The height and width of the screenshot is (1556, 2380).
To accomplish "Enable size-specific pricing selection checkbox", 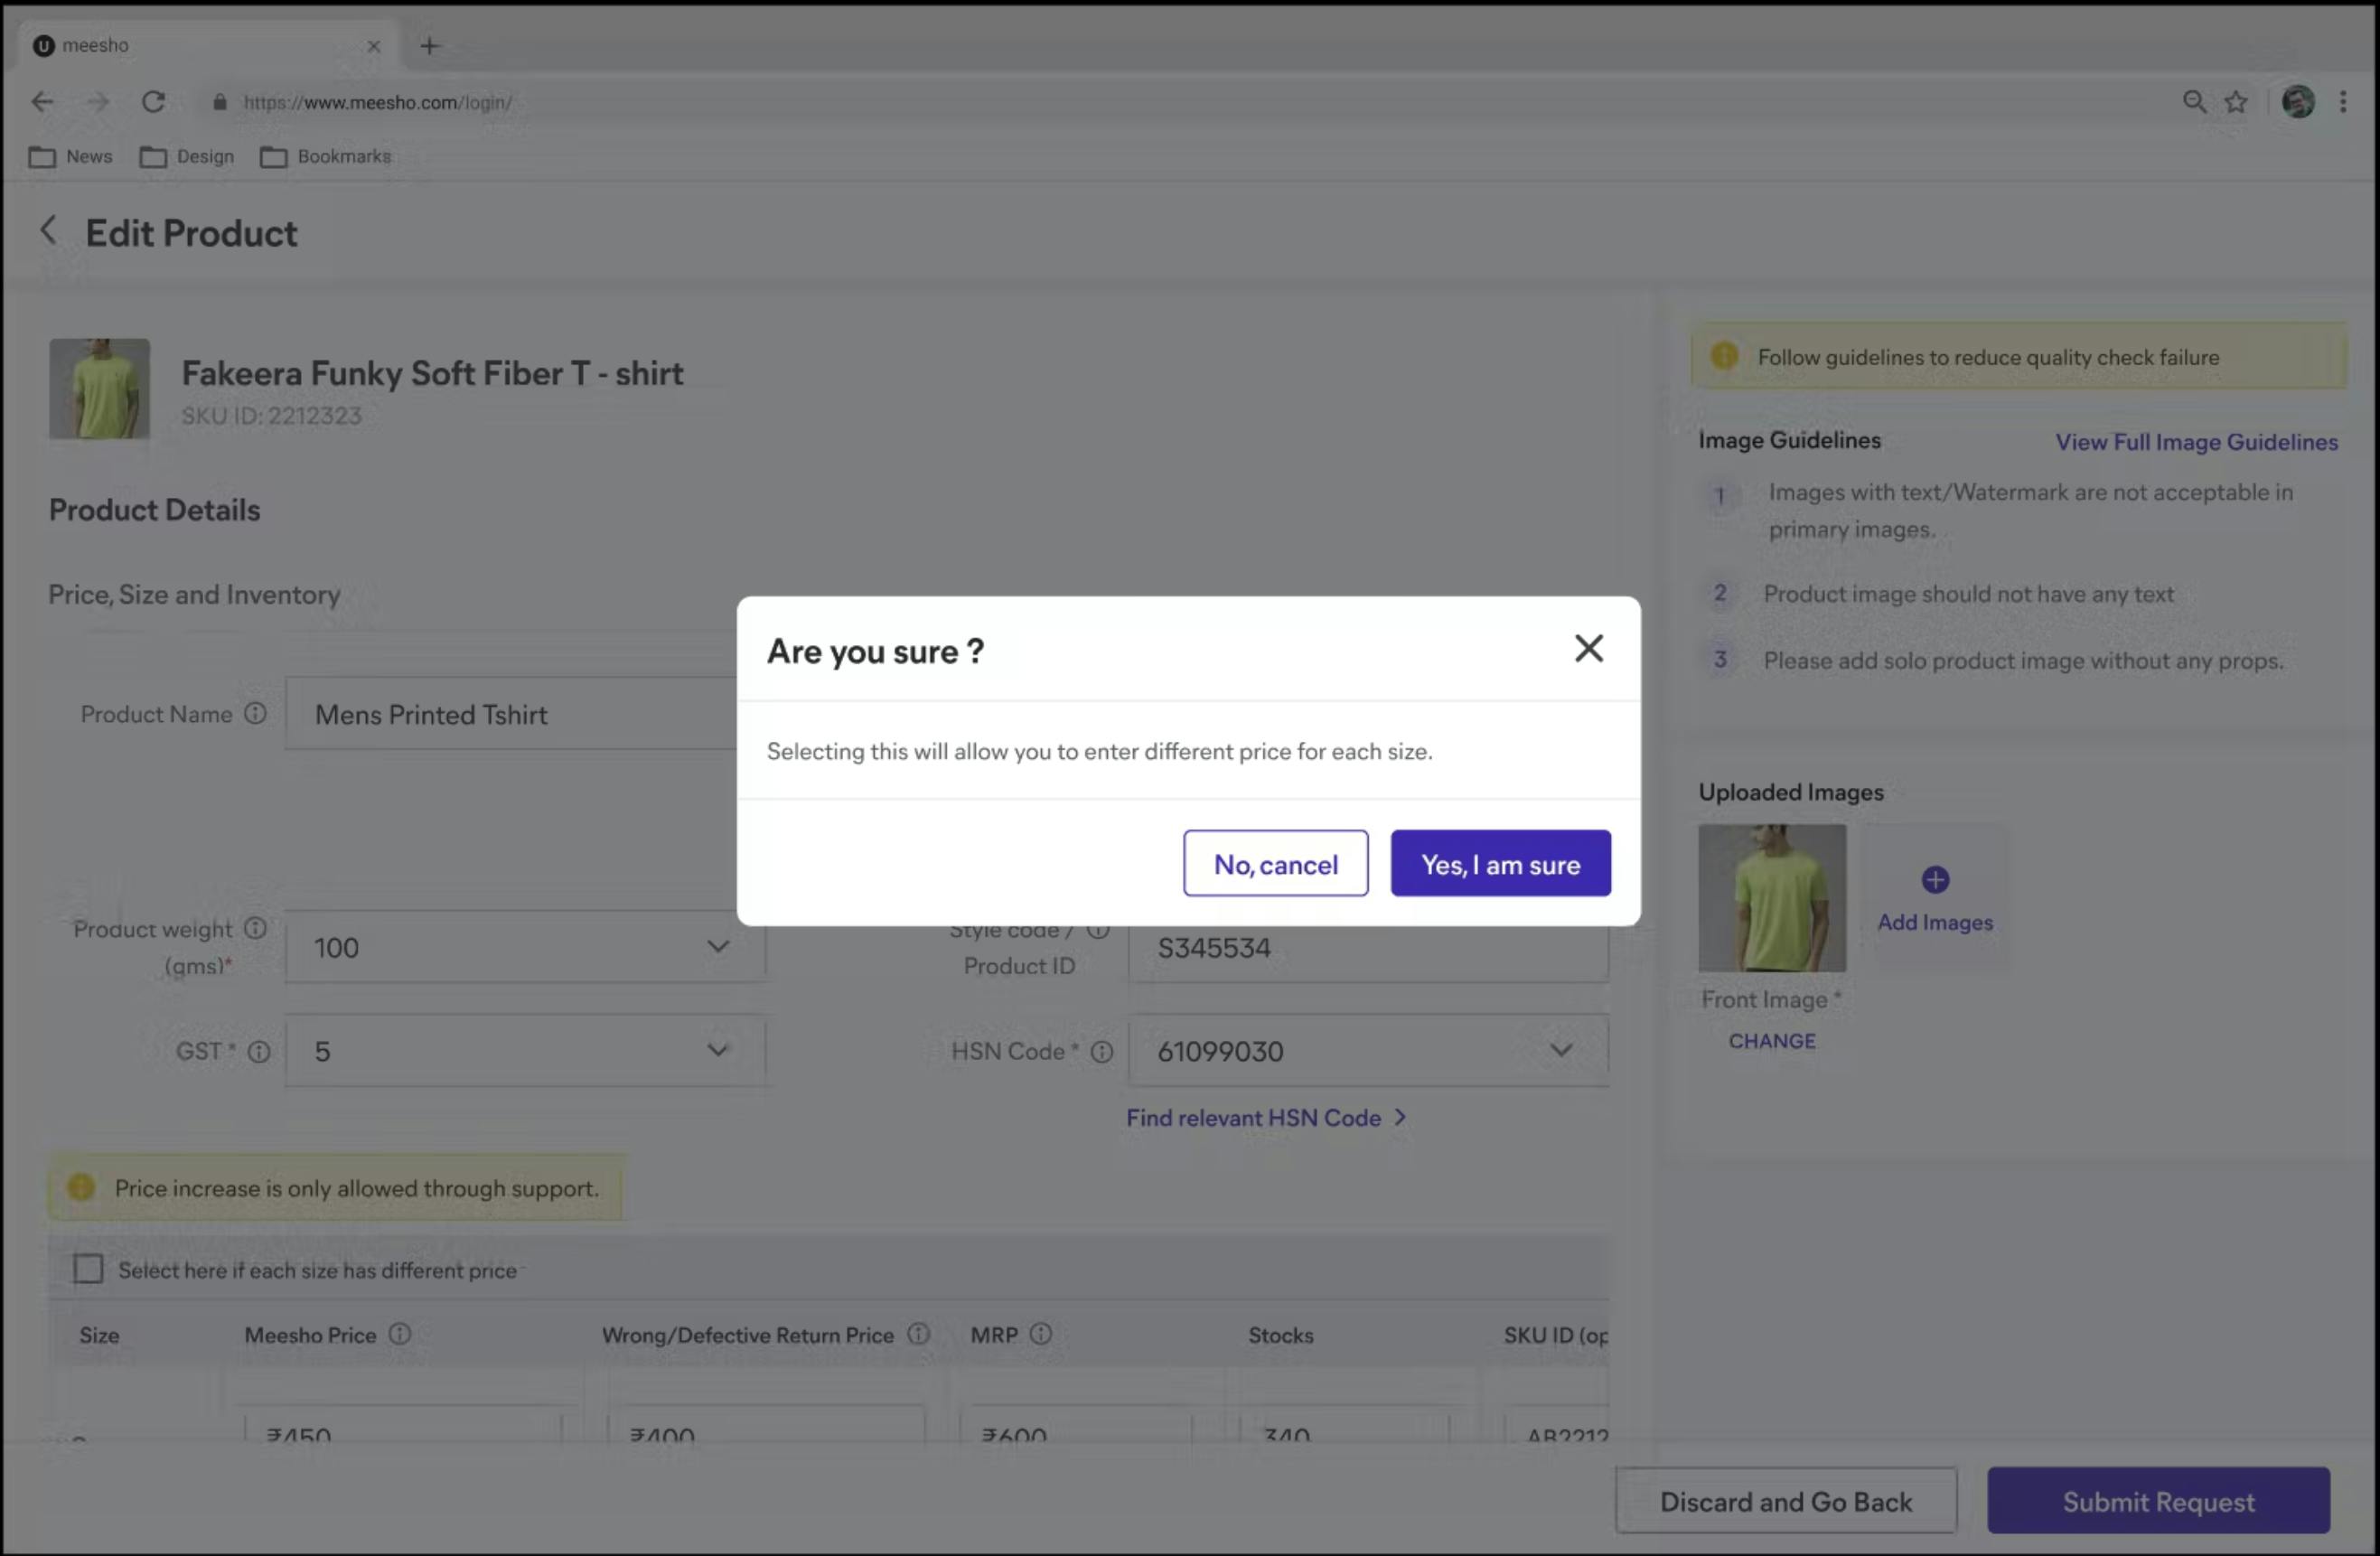I will pyautogui.click(x=85, y=1268).
